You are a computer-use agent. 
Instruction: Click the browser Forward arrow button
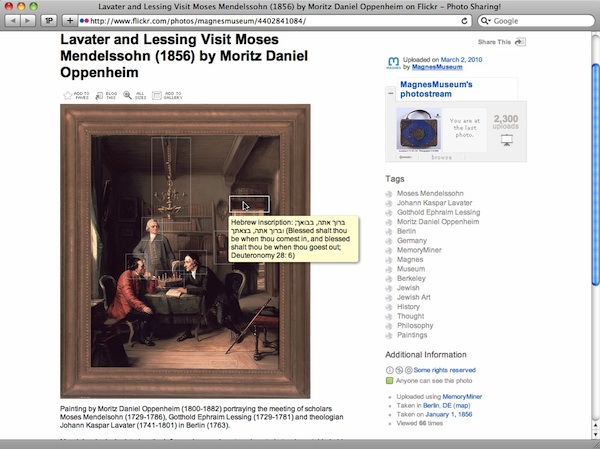point(27,20)
